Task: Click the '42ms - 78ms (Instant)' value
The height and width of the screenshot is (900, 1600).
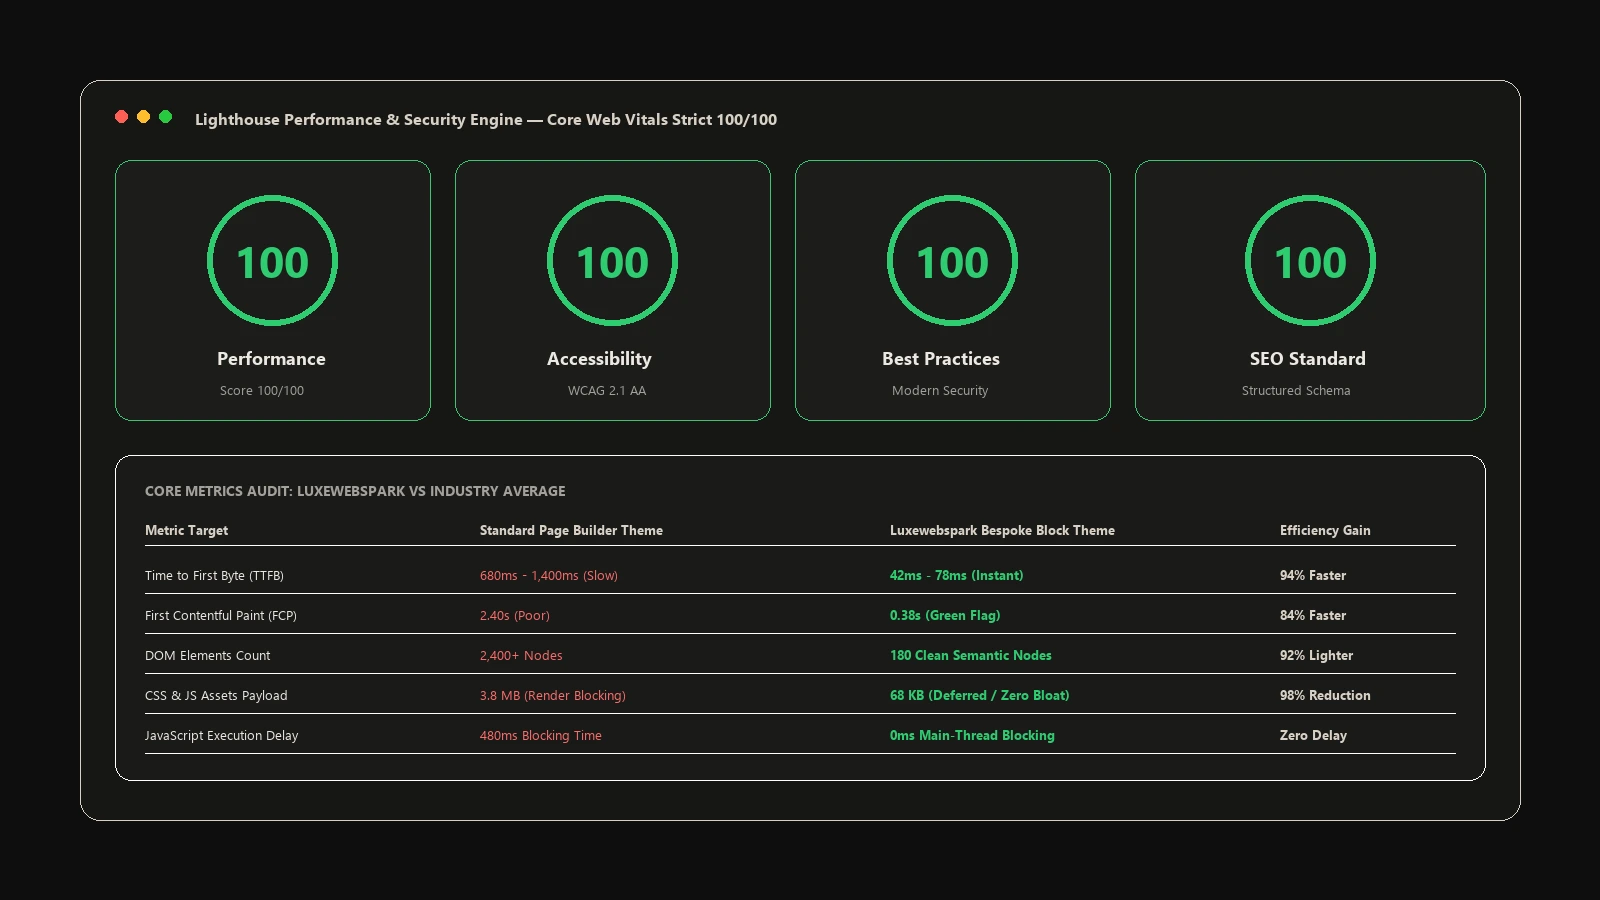Action: click(956, 576)
